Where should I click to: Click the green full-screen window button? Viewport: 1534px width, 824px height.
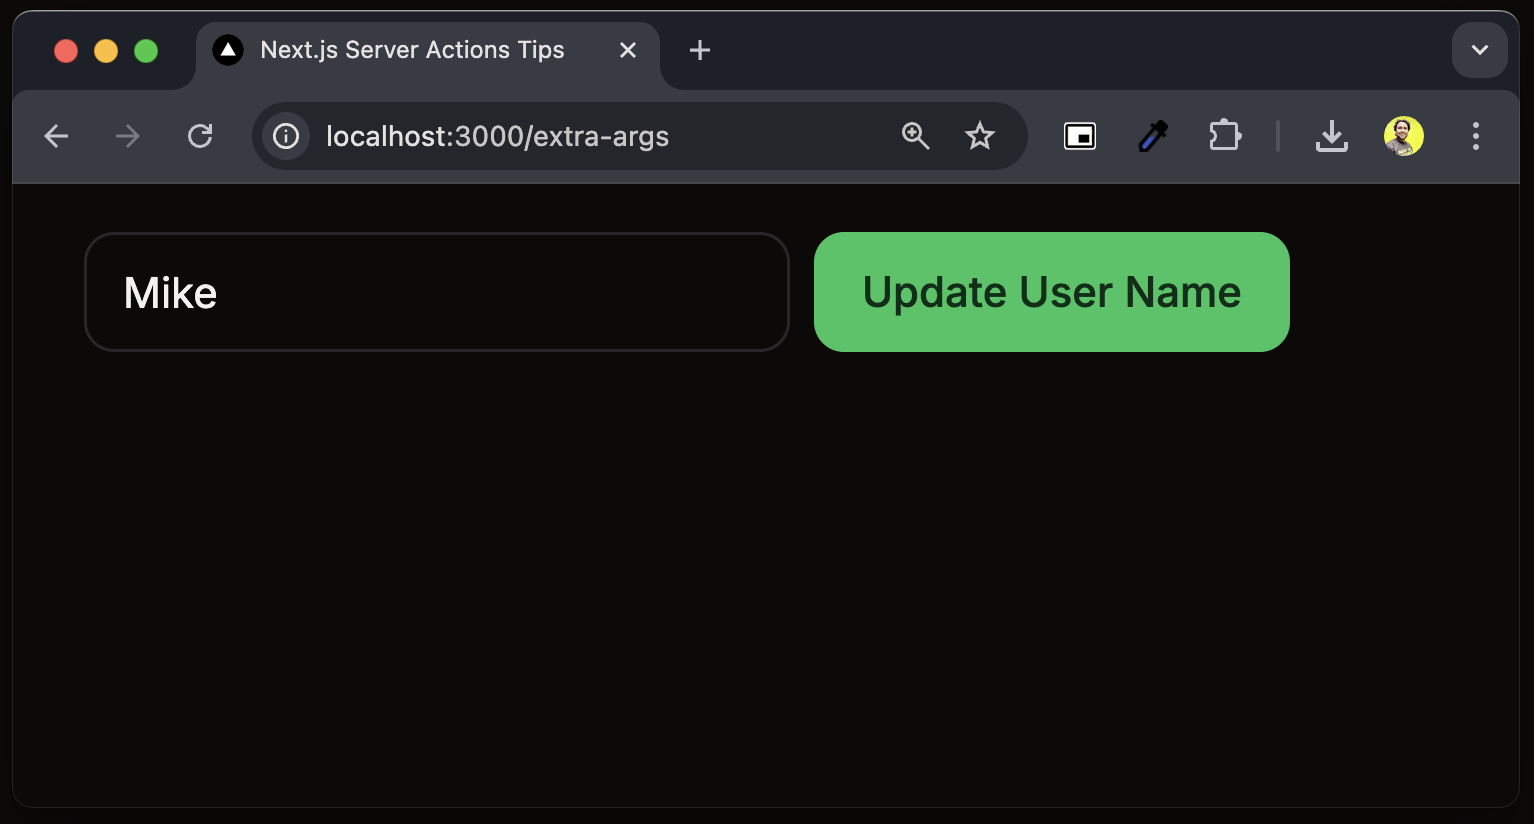(x=146, y=51)
